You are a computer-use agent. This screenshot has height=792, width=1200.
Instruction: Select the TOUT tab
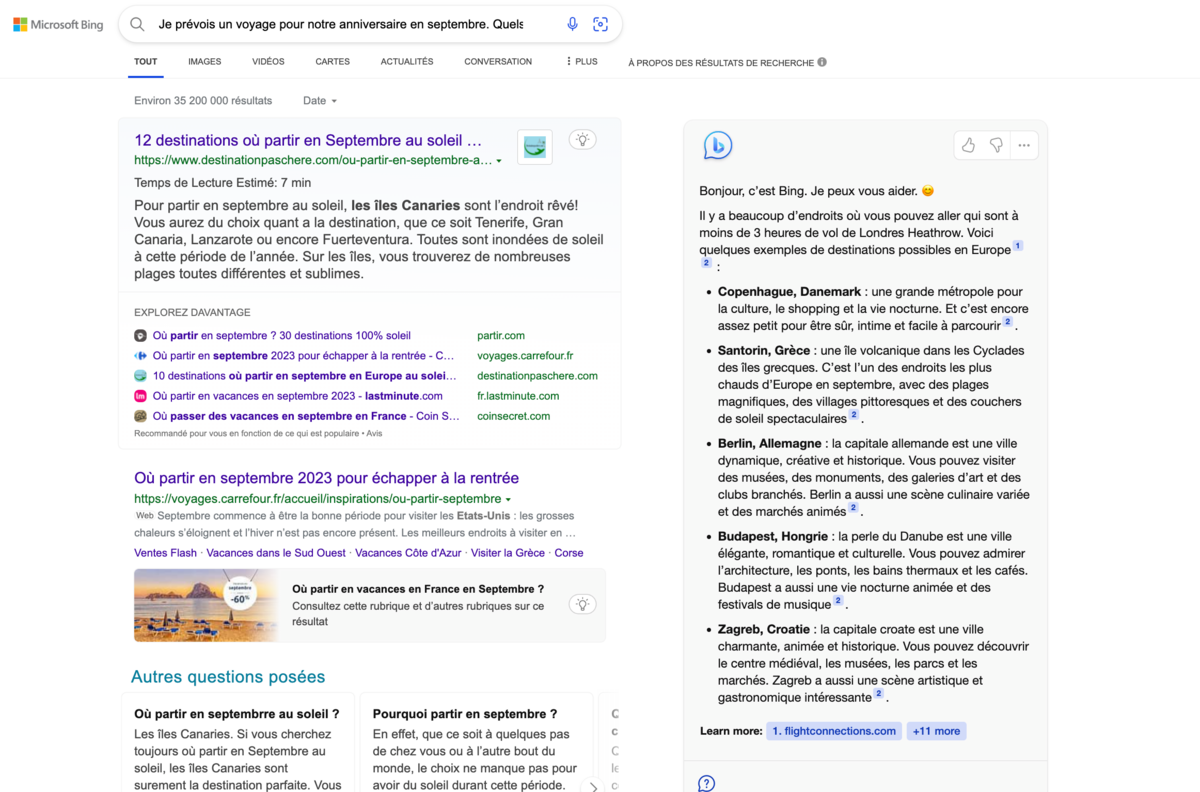146,62
